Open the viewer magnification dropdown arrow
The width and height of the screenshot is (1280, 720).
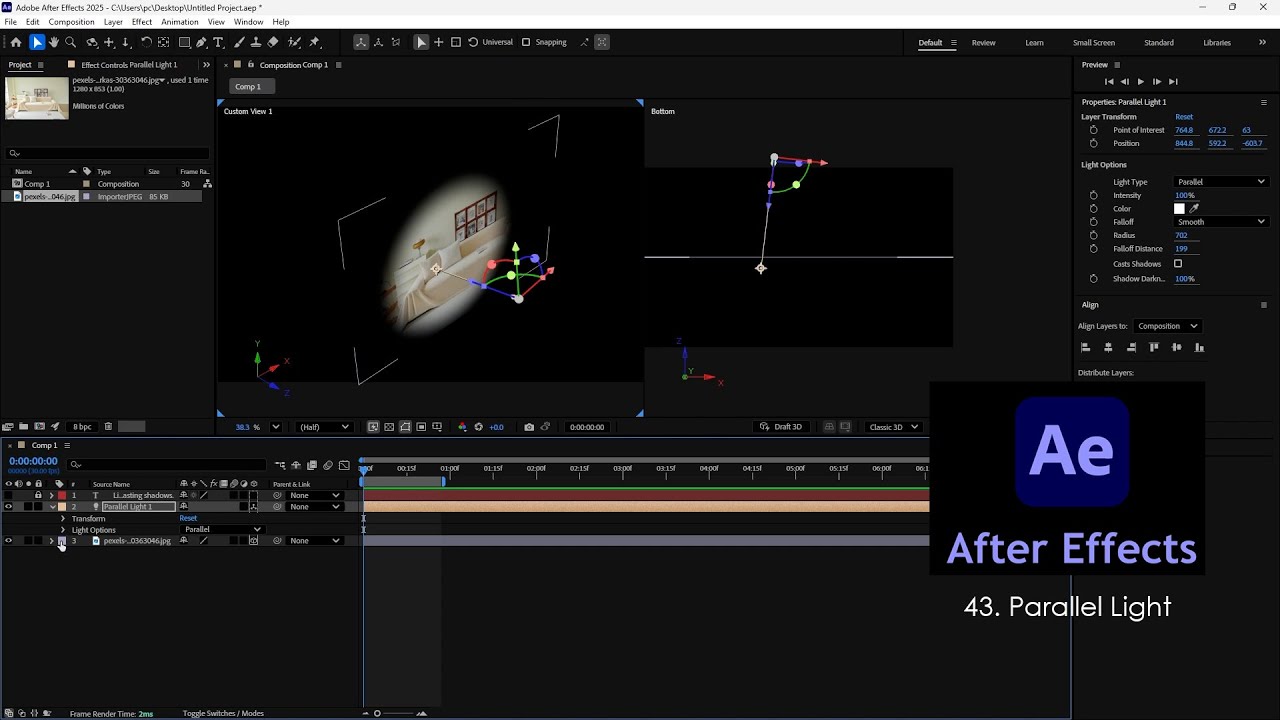(x=276, y=427)
